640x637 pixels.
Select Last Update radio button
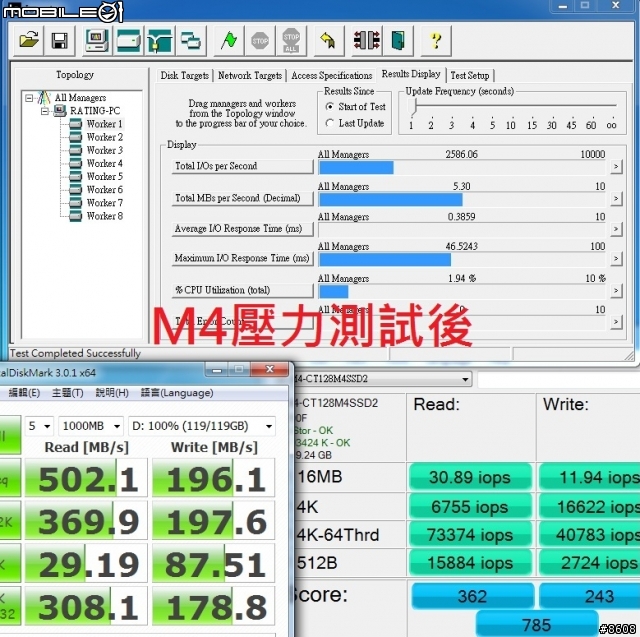[x=329, y=123]
